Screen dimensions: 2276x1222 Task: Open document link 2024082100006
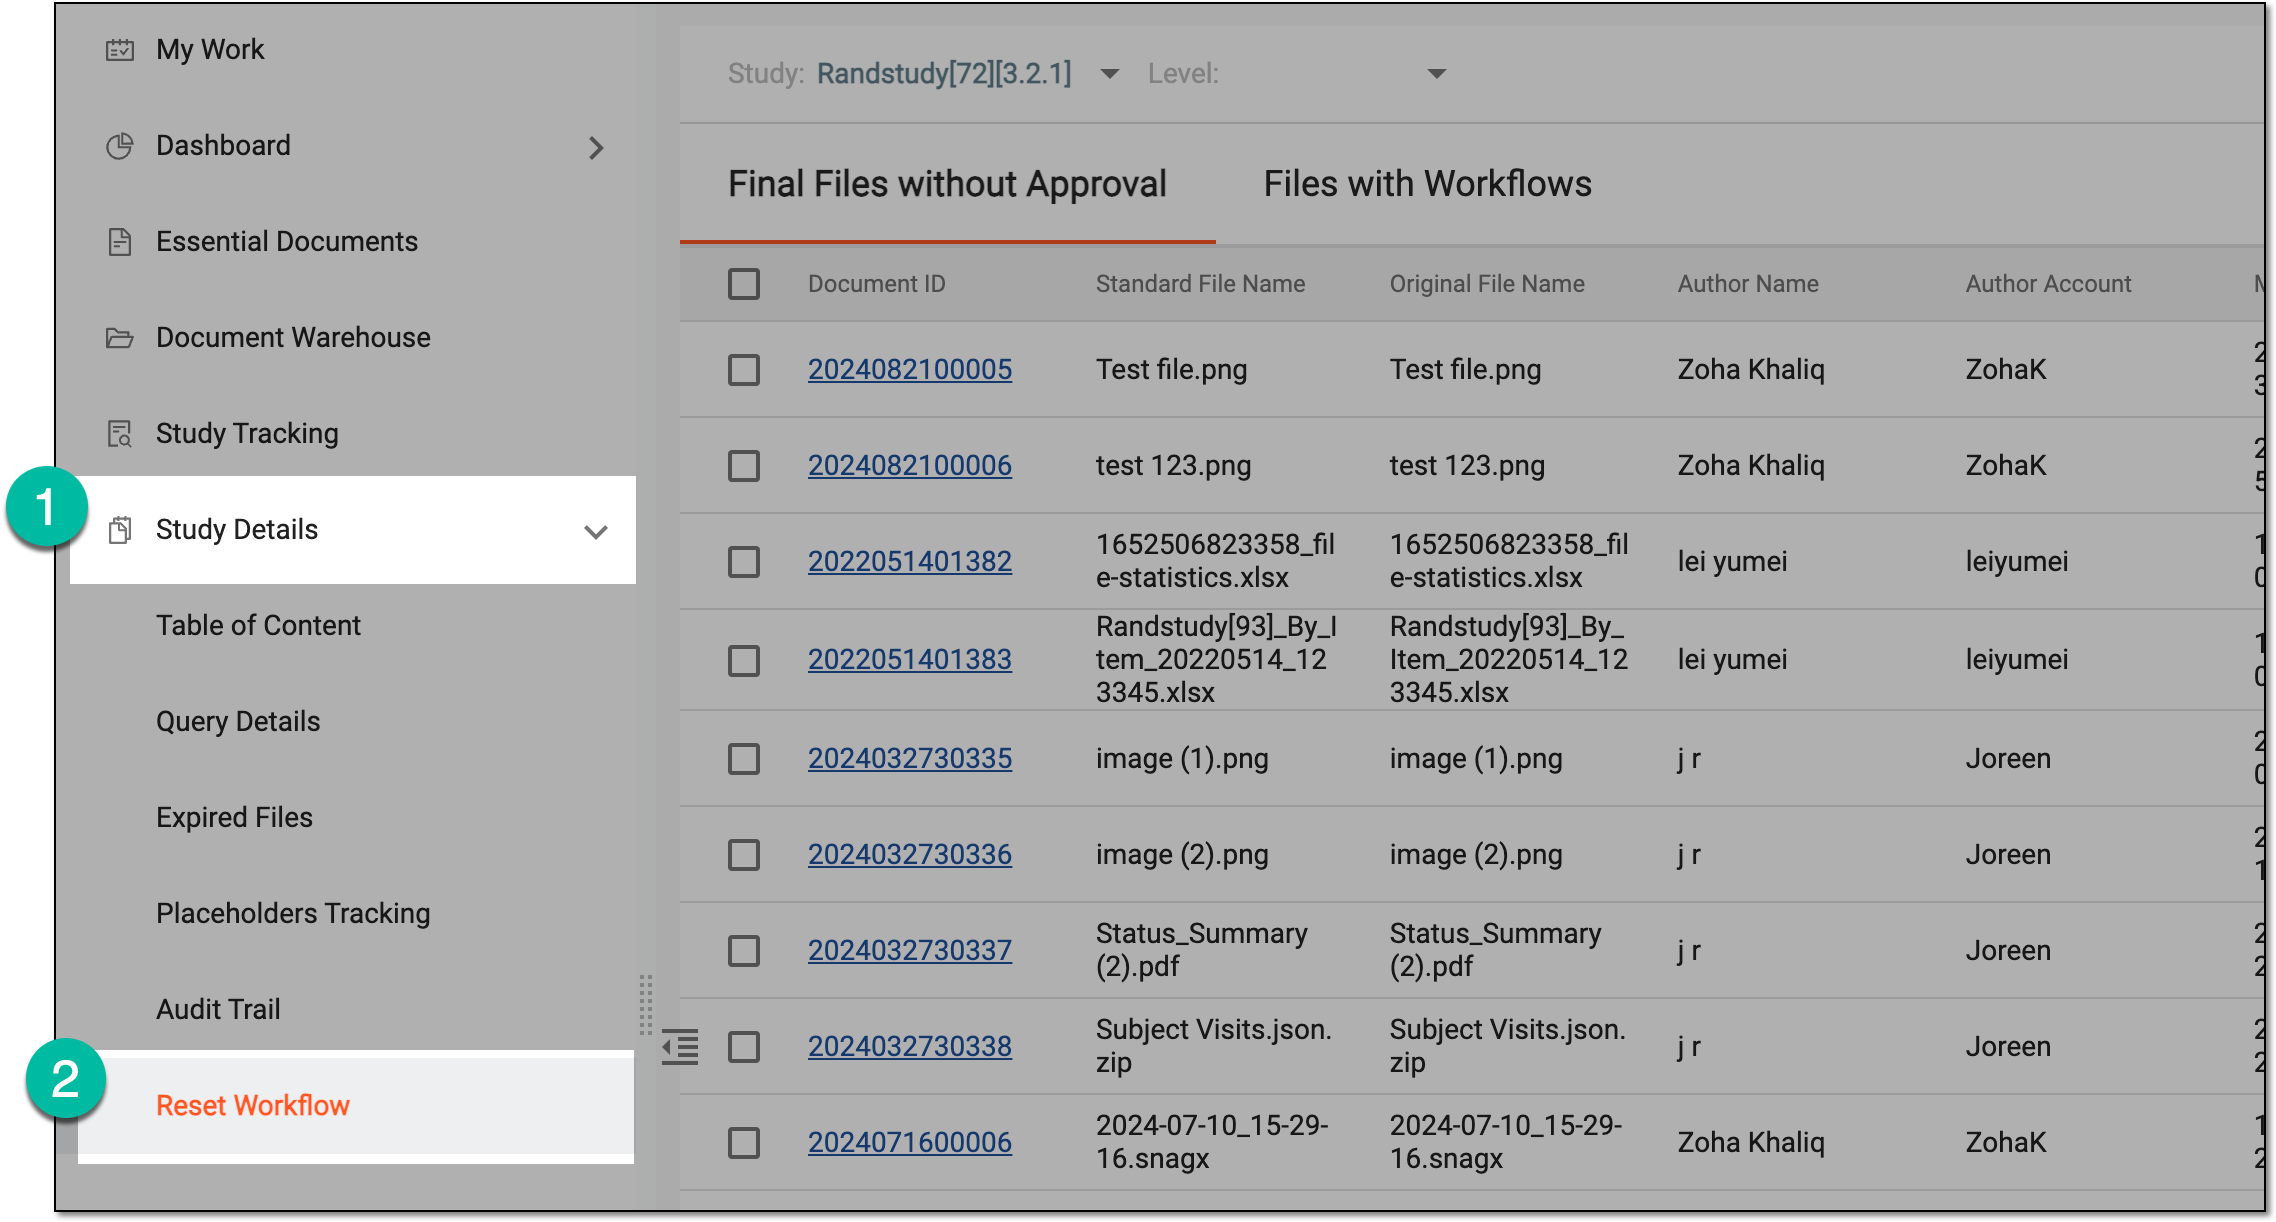point(910,466)
